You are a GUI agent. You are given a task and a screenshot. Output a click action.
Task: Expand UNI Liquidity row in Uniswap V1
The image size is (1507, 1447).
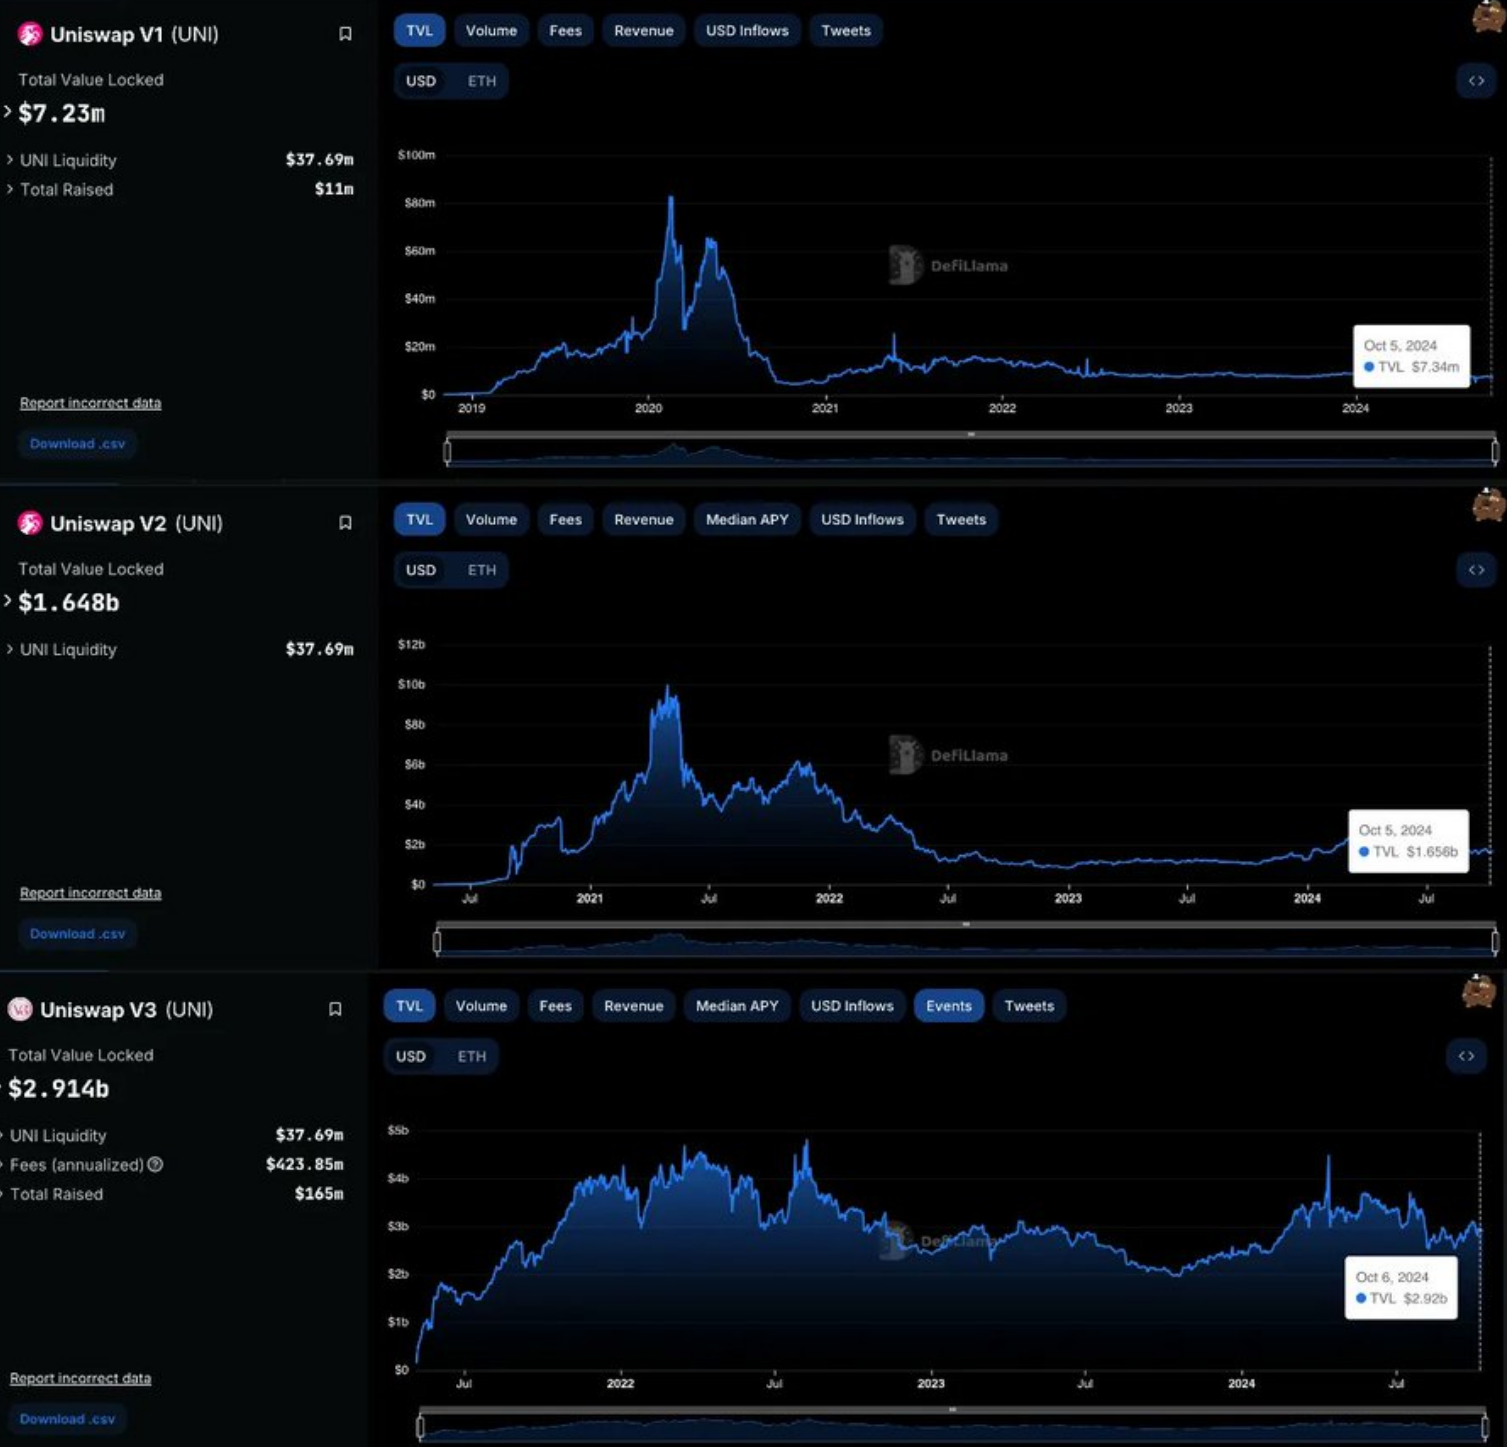pyautogui.click(x=10, y=159)
